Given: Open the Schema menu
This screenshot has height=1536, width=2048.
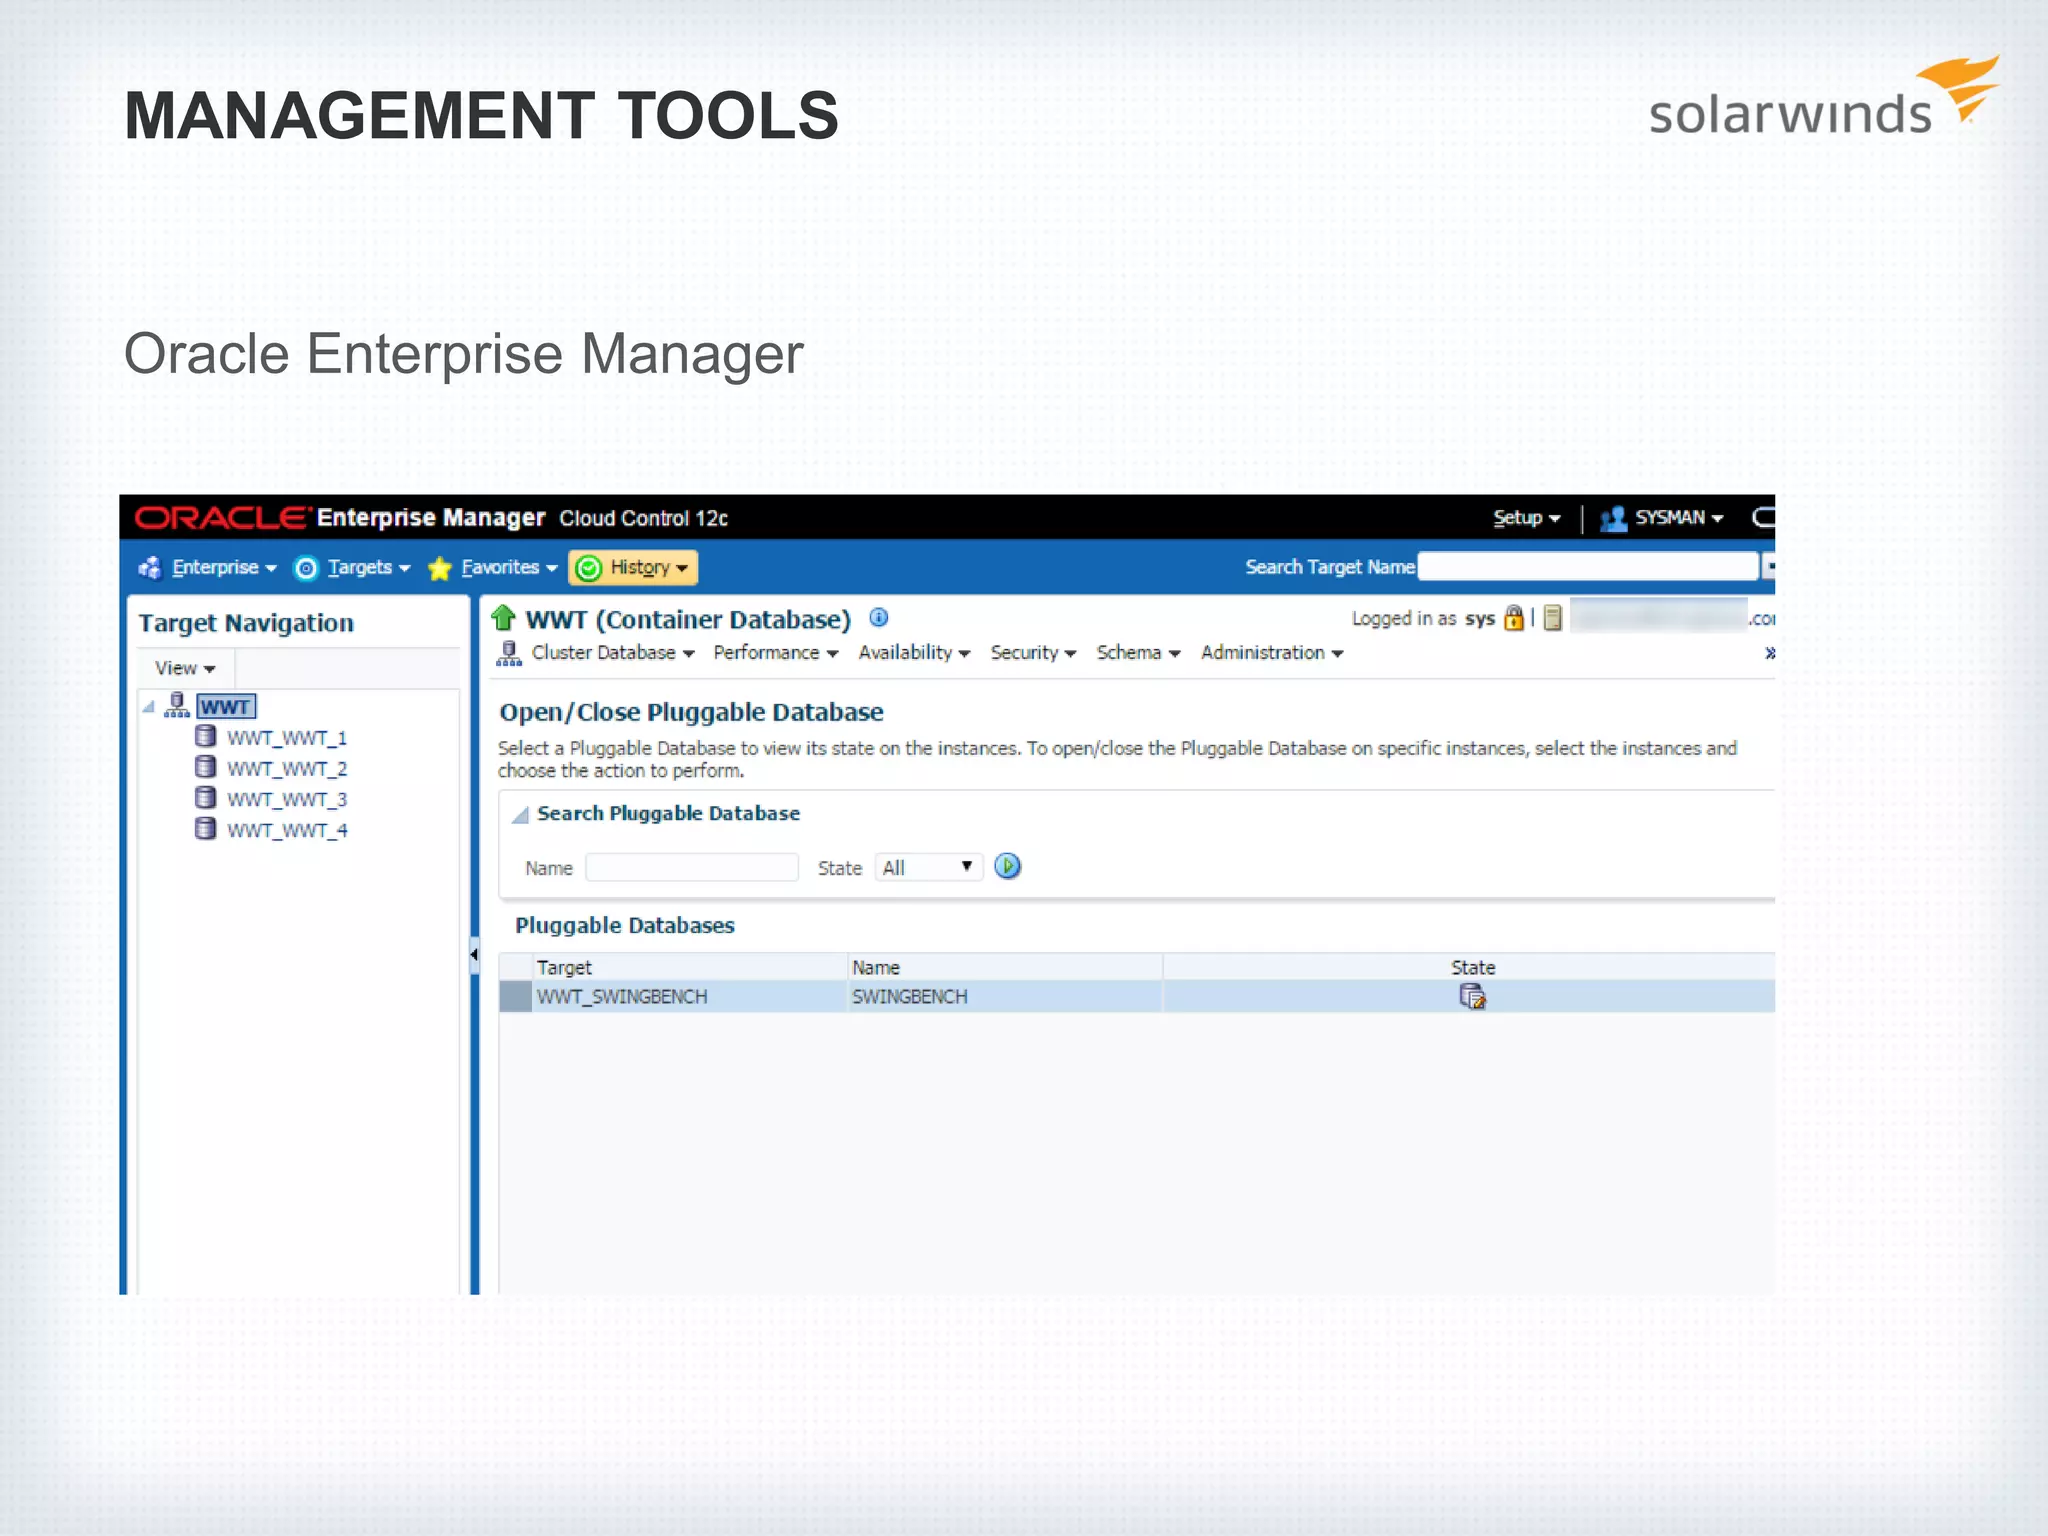Looking at the screenshot, I should coord(1139,653).
